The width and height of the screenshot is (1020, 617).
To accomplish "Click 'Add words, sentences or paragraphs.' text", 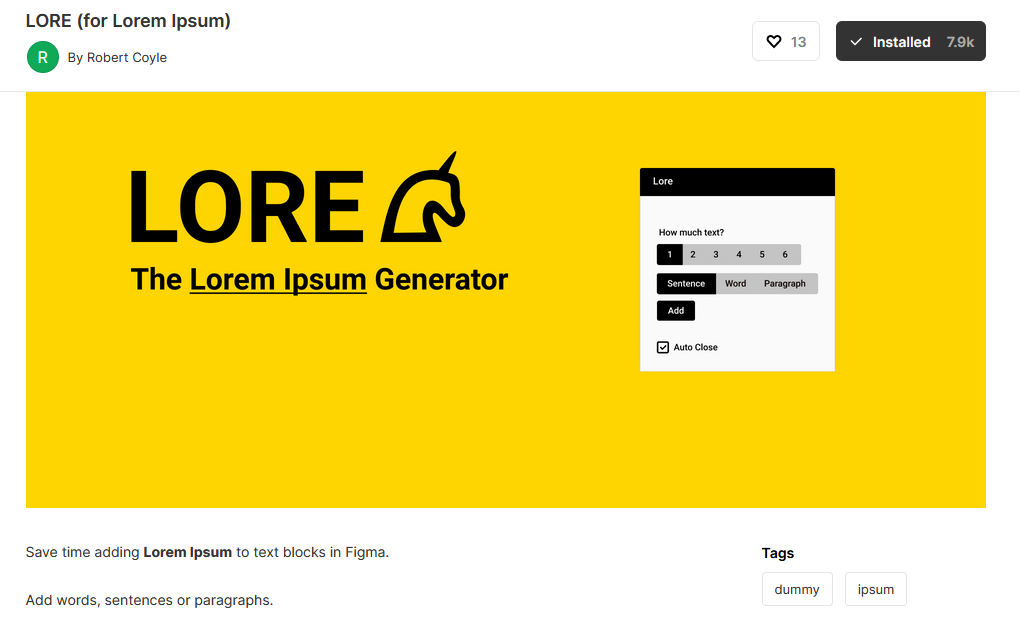I will (x=150, y=600).
